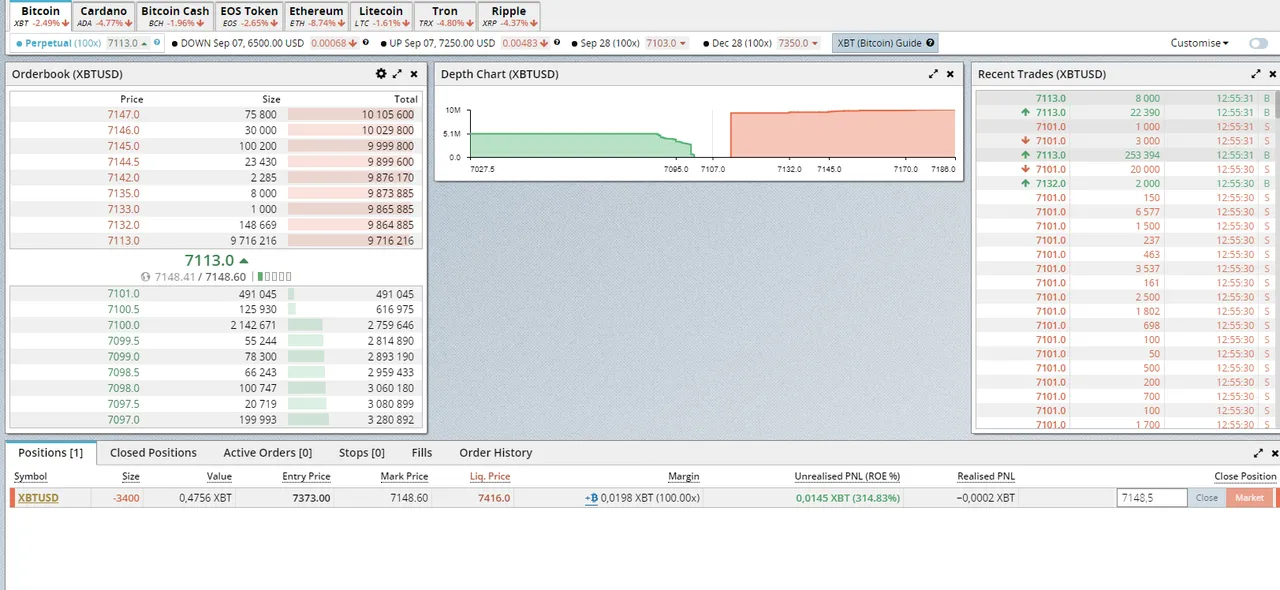The width and height of the screenshot is (1280, 590).
Task: Click the Realised PNL column header
Action: click(x=986, y=477)
